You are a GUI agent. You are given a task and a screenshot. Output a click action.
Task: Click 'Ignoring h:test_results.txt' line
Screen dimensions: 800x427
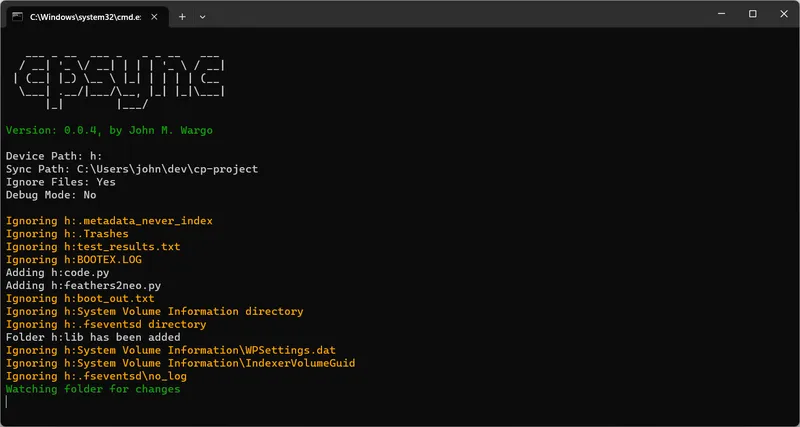pos(93,247)
